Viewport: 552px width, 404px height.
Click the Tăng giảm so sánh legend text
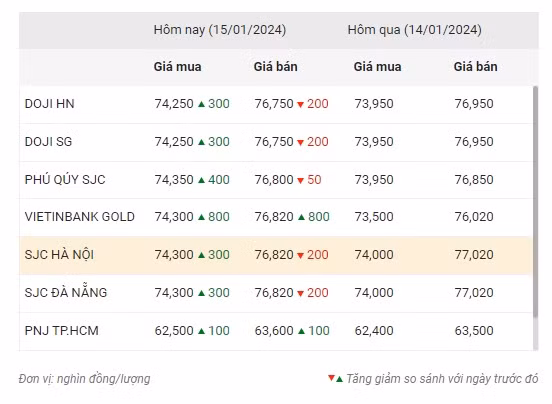442,379
